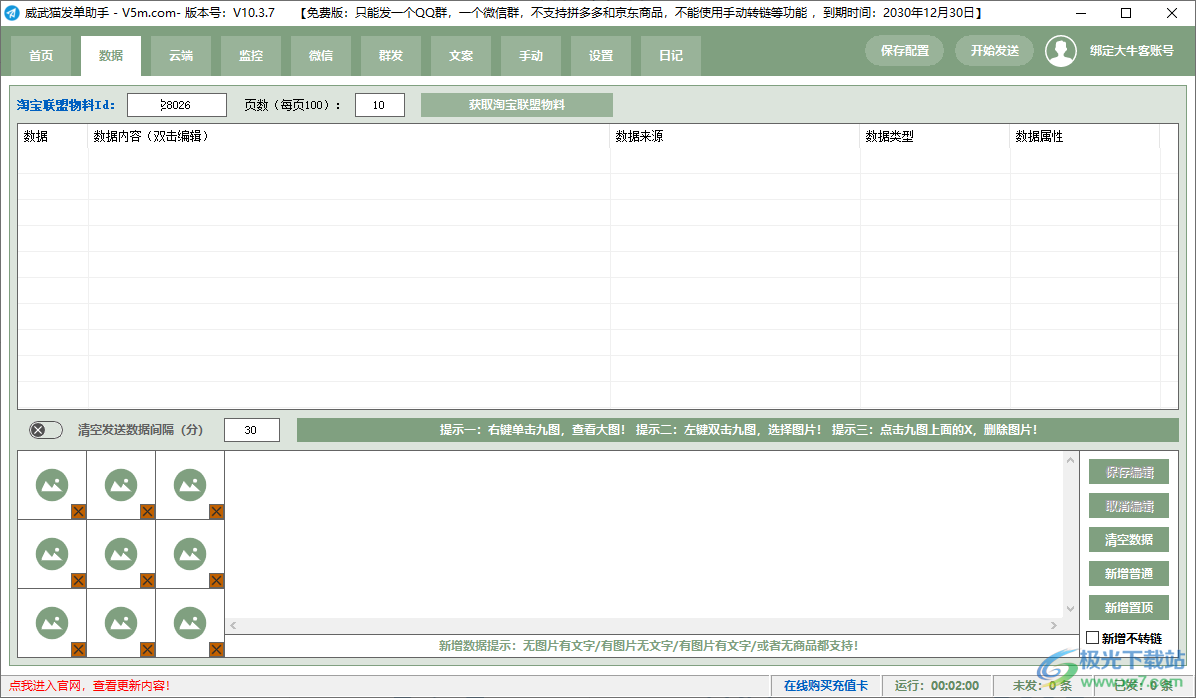Click the 数据内容（双击编辑） column header

[349, 137]
